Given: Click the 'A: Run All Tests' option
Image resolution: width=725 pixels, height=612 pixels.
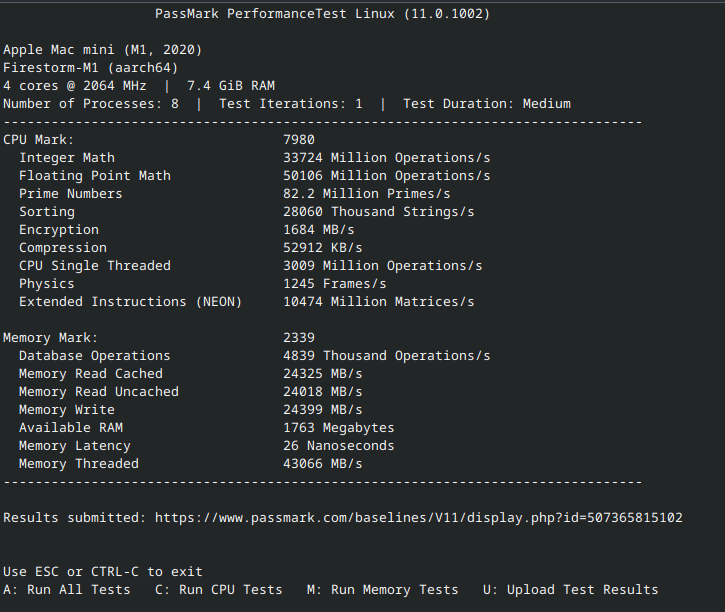Looking at the screenshot, I should point(67,590).
